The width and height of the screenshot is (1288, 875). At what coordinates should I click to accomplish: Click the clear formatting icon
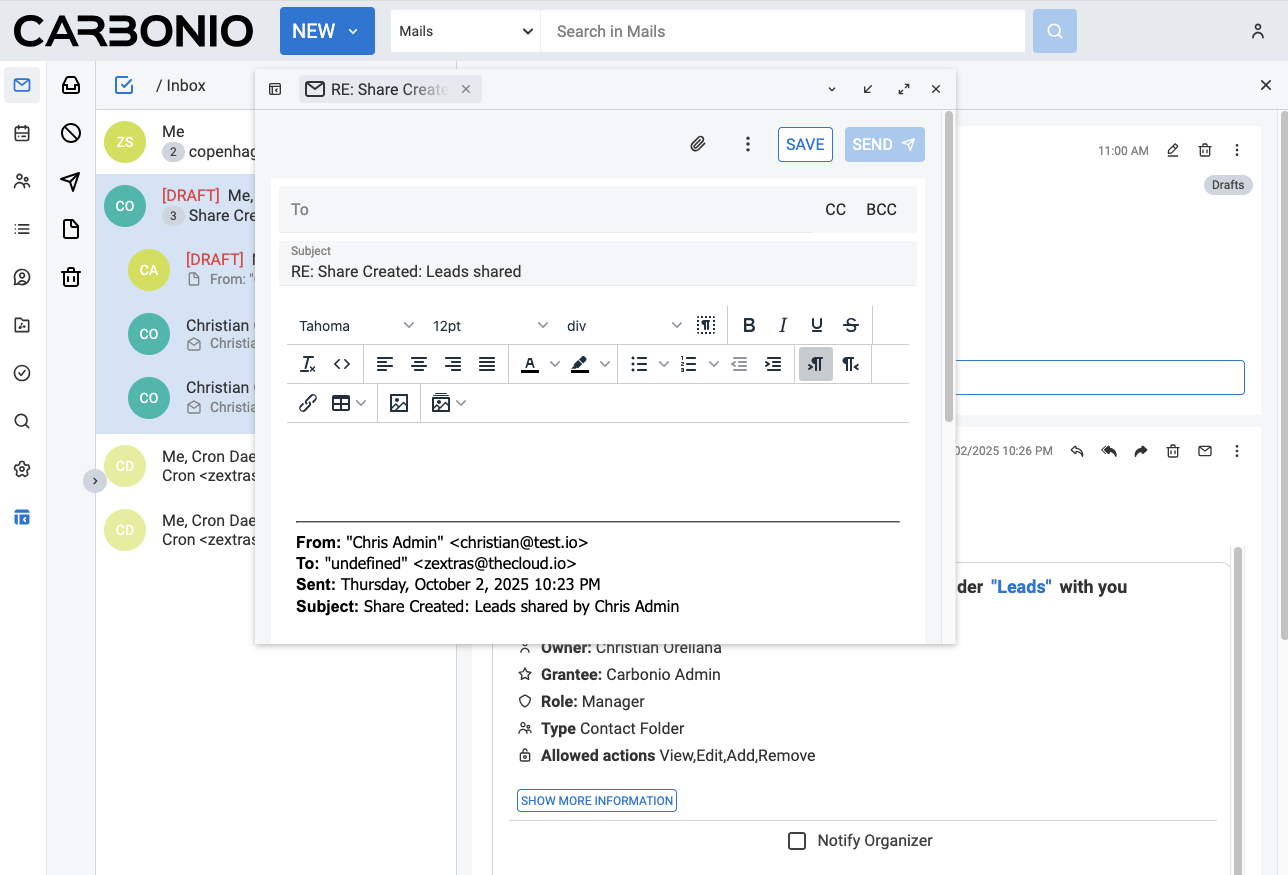(x=308, y=364)
